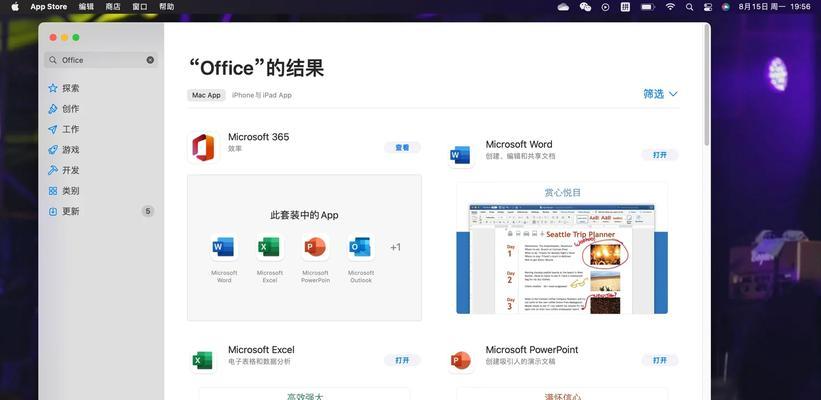Click the Outlook icon in the bundle
821x400 pixels.
[x=360, y=247]
